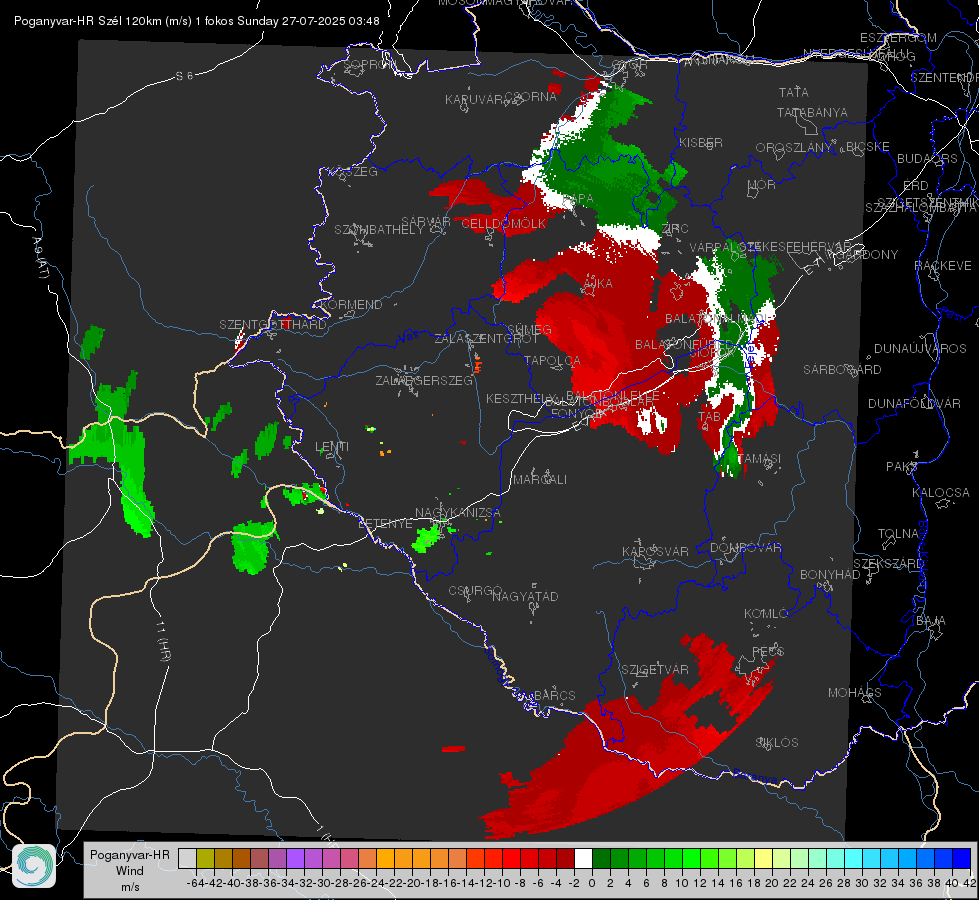This screenshot has height=900, width=979.
Task: Click the ZIRC city label
Action: 675,229
